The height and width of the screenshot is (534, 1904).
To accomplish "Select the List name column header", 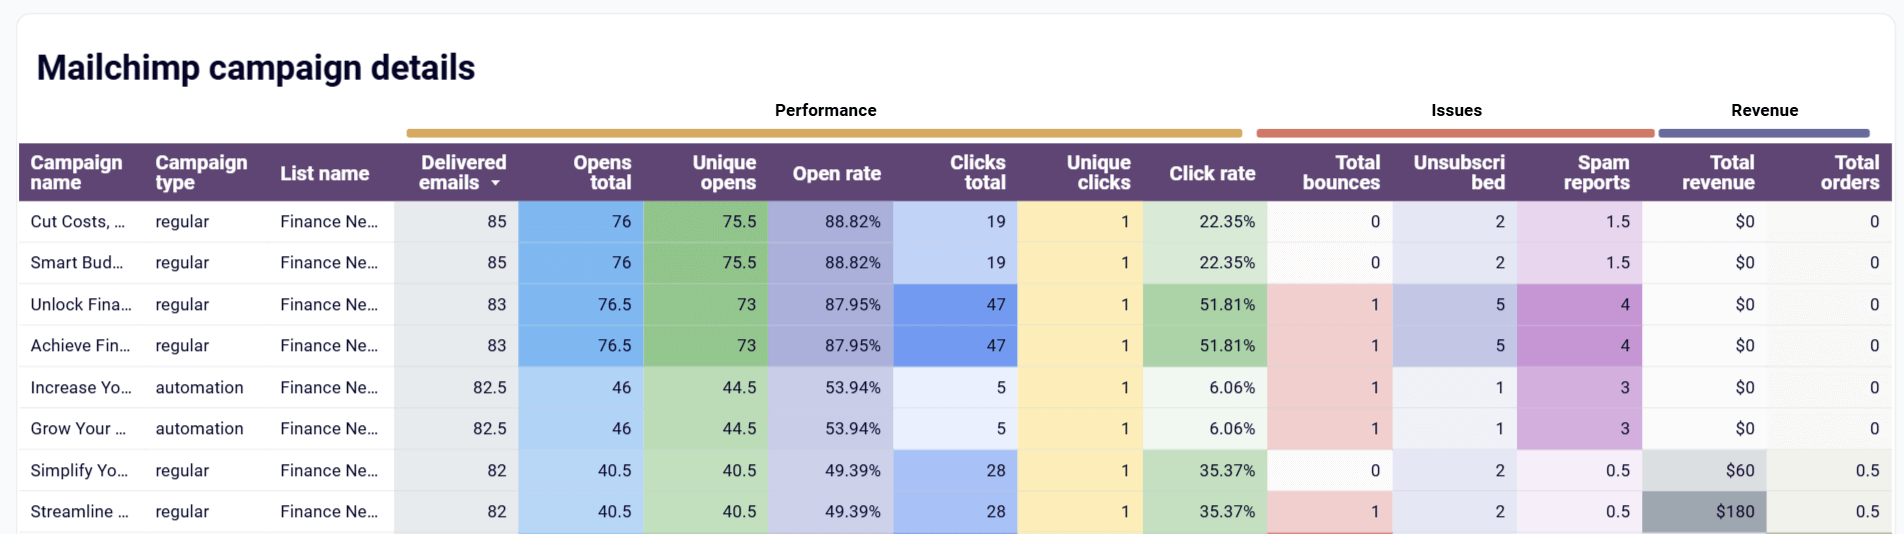I will 324,173.
